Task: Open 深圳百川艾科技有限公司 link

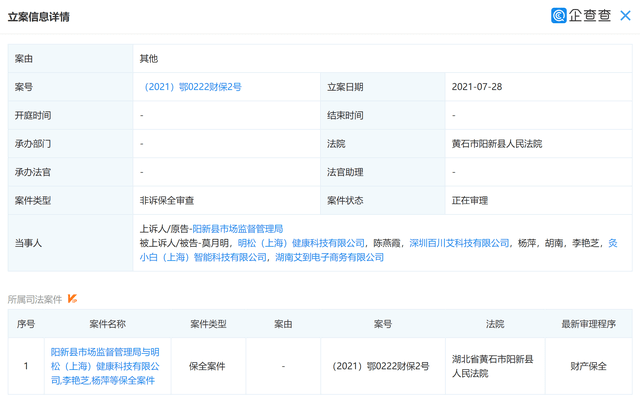Action: click(x=459, y=243)
